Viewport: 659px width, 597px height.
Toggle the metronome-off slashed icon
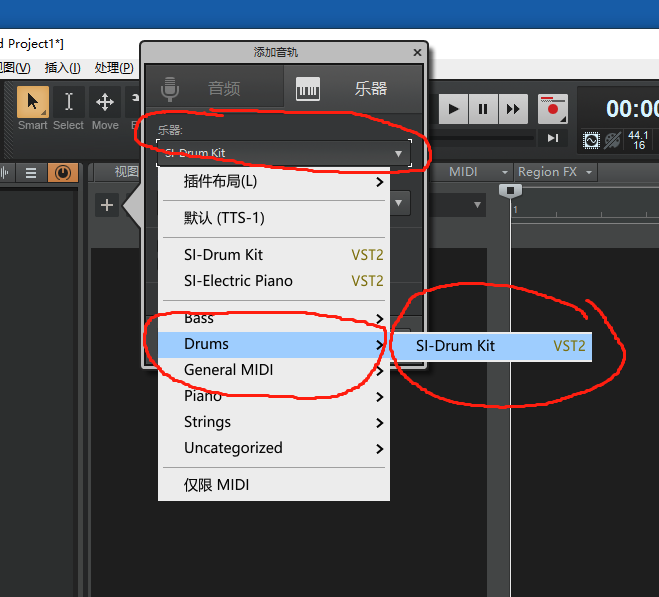point(612,140)
